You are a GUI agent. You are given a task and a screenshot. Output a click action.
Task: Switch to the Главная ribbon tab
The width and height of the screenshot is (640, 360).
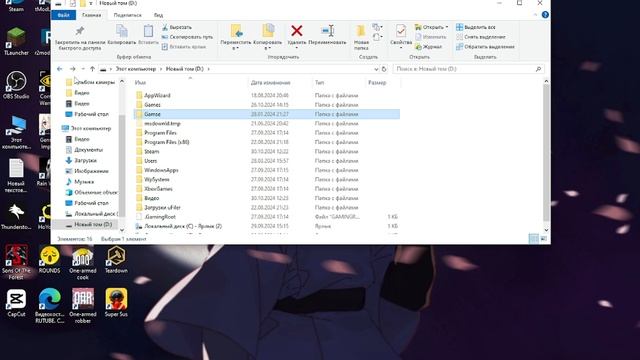91,15
